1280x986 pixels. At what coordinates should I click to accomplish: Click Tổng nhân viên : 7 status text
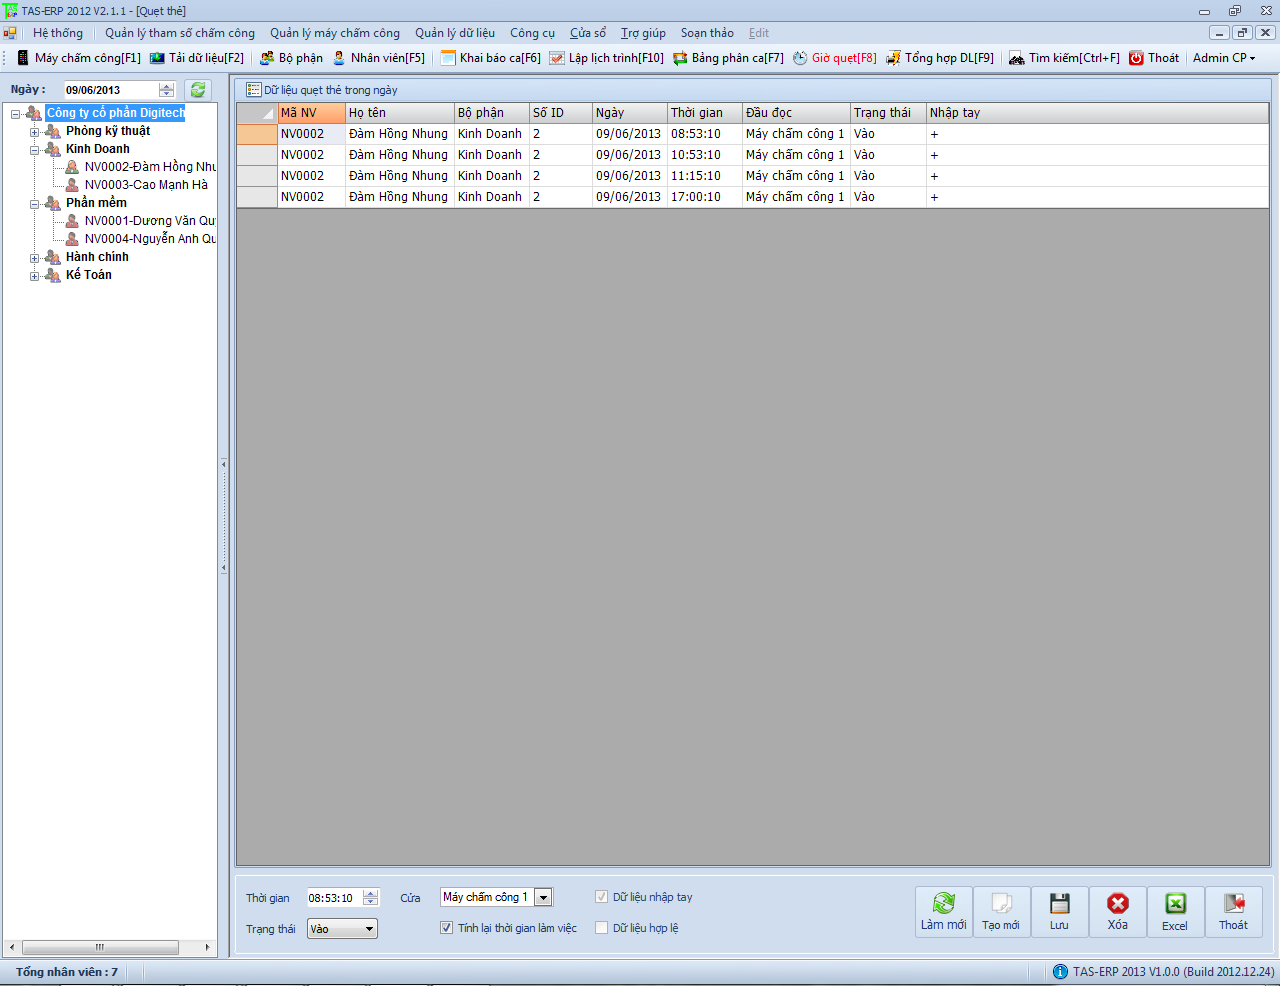click(67, 972)
